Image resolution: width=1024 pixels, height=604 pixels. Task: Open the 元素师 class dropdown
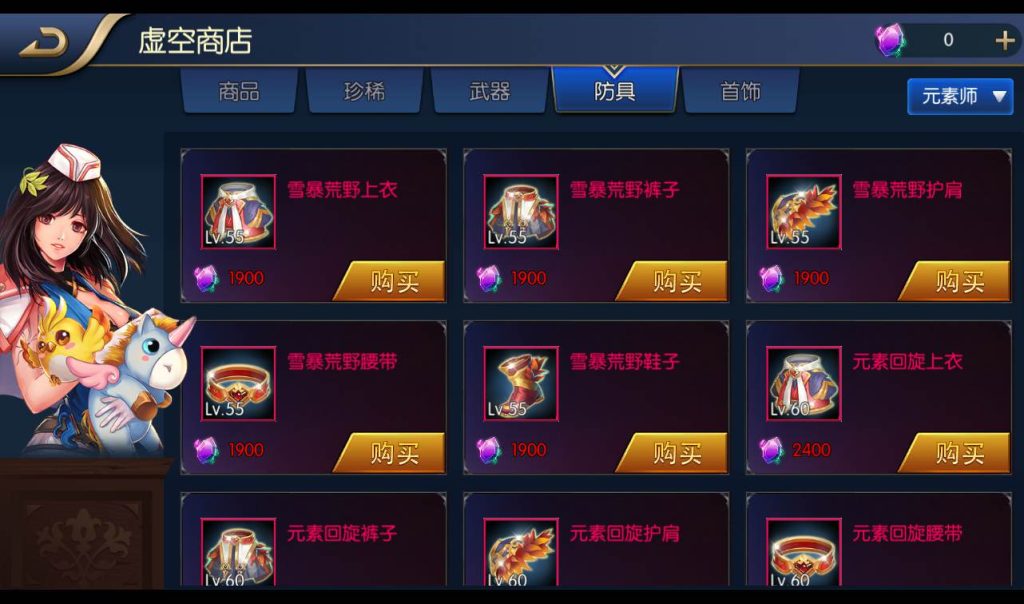(x=960, y=97)
